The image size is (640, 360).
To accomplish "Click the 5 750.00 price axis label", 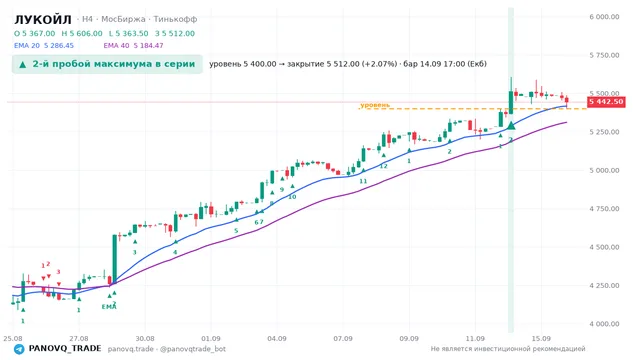I will point(604,55).
